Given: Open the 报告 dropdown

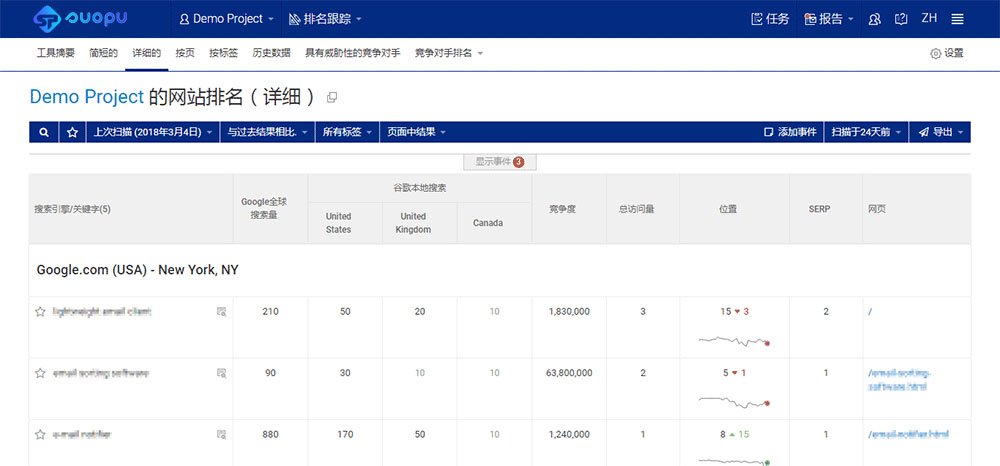Looking at the screenshot, I should tap(829, 19).
